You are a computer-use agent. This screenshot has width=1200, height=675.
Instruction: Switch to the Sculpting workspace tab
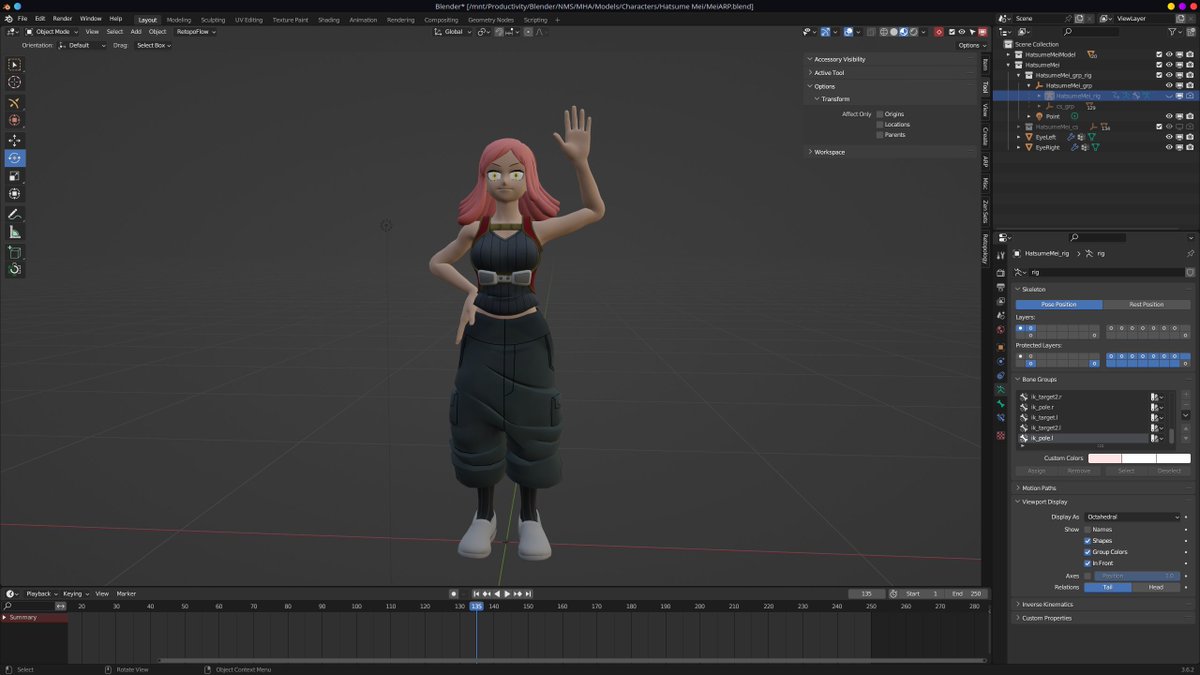pos(213,20)
